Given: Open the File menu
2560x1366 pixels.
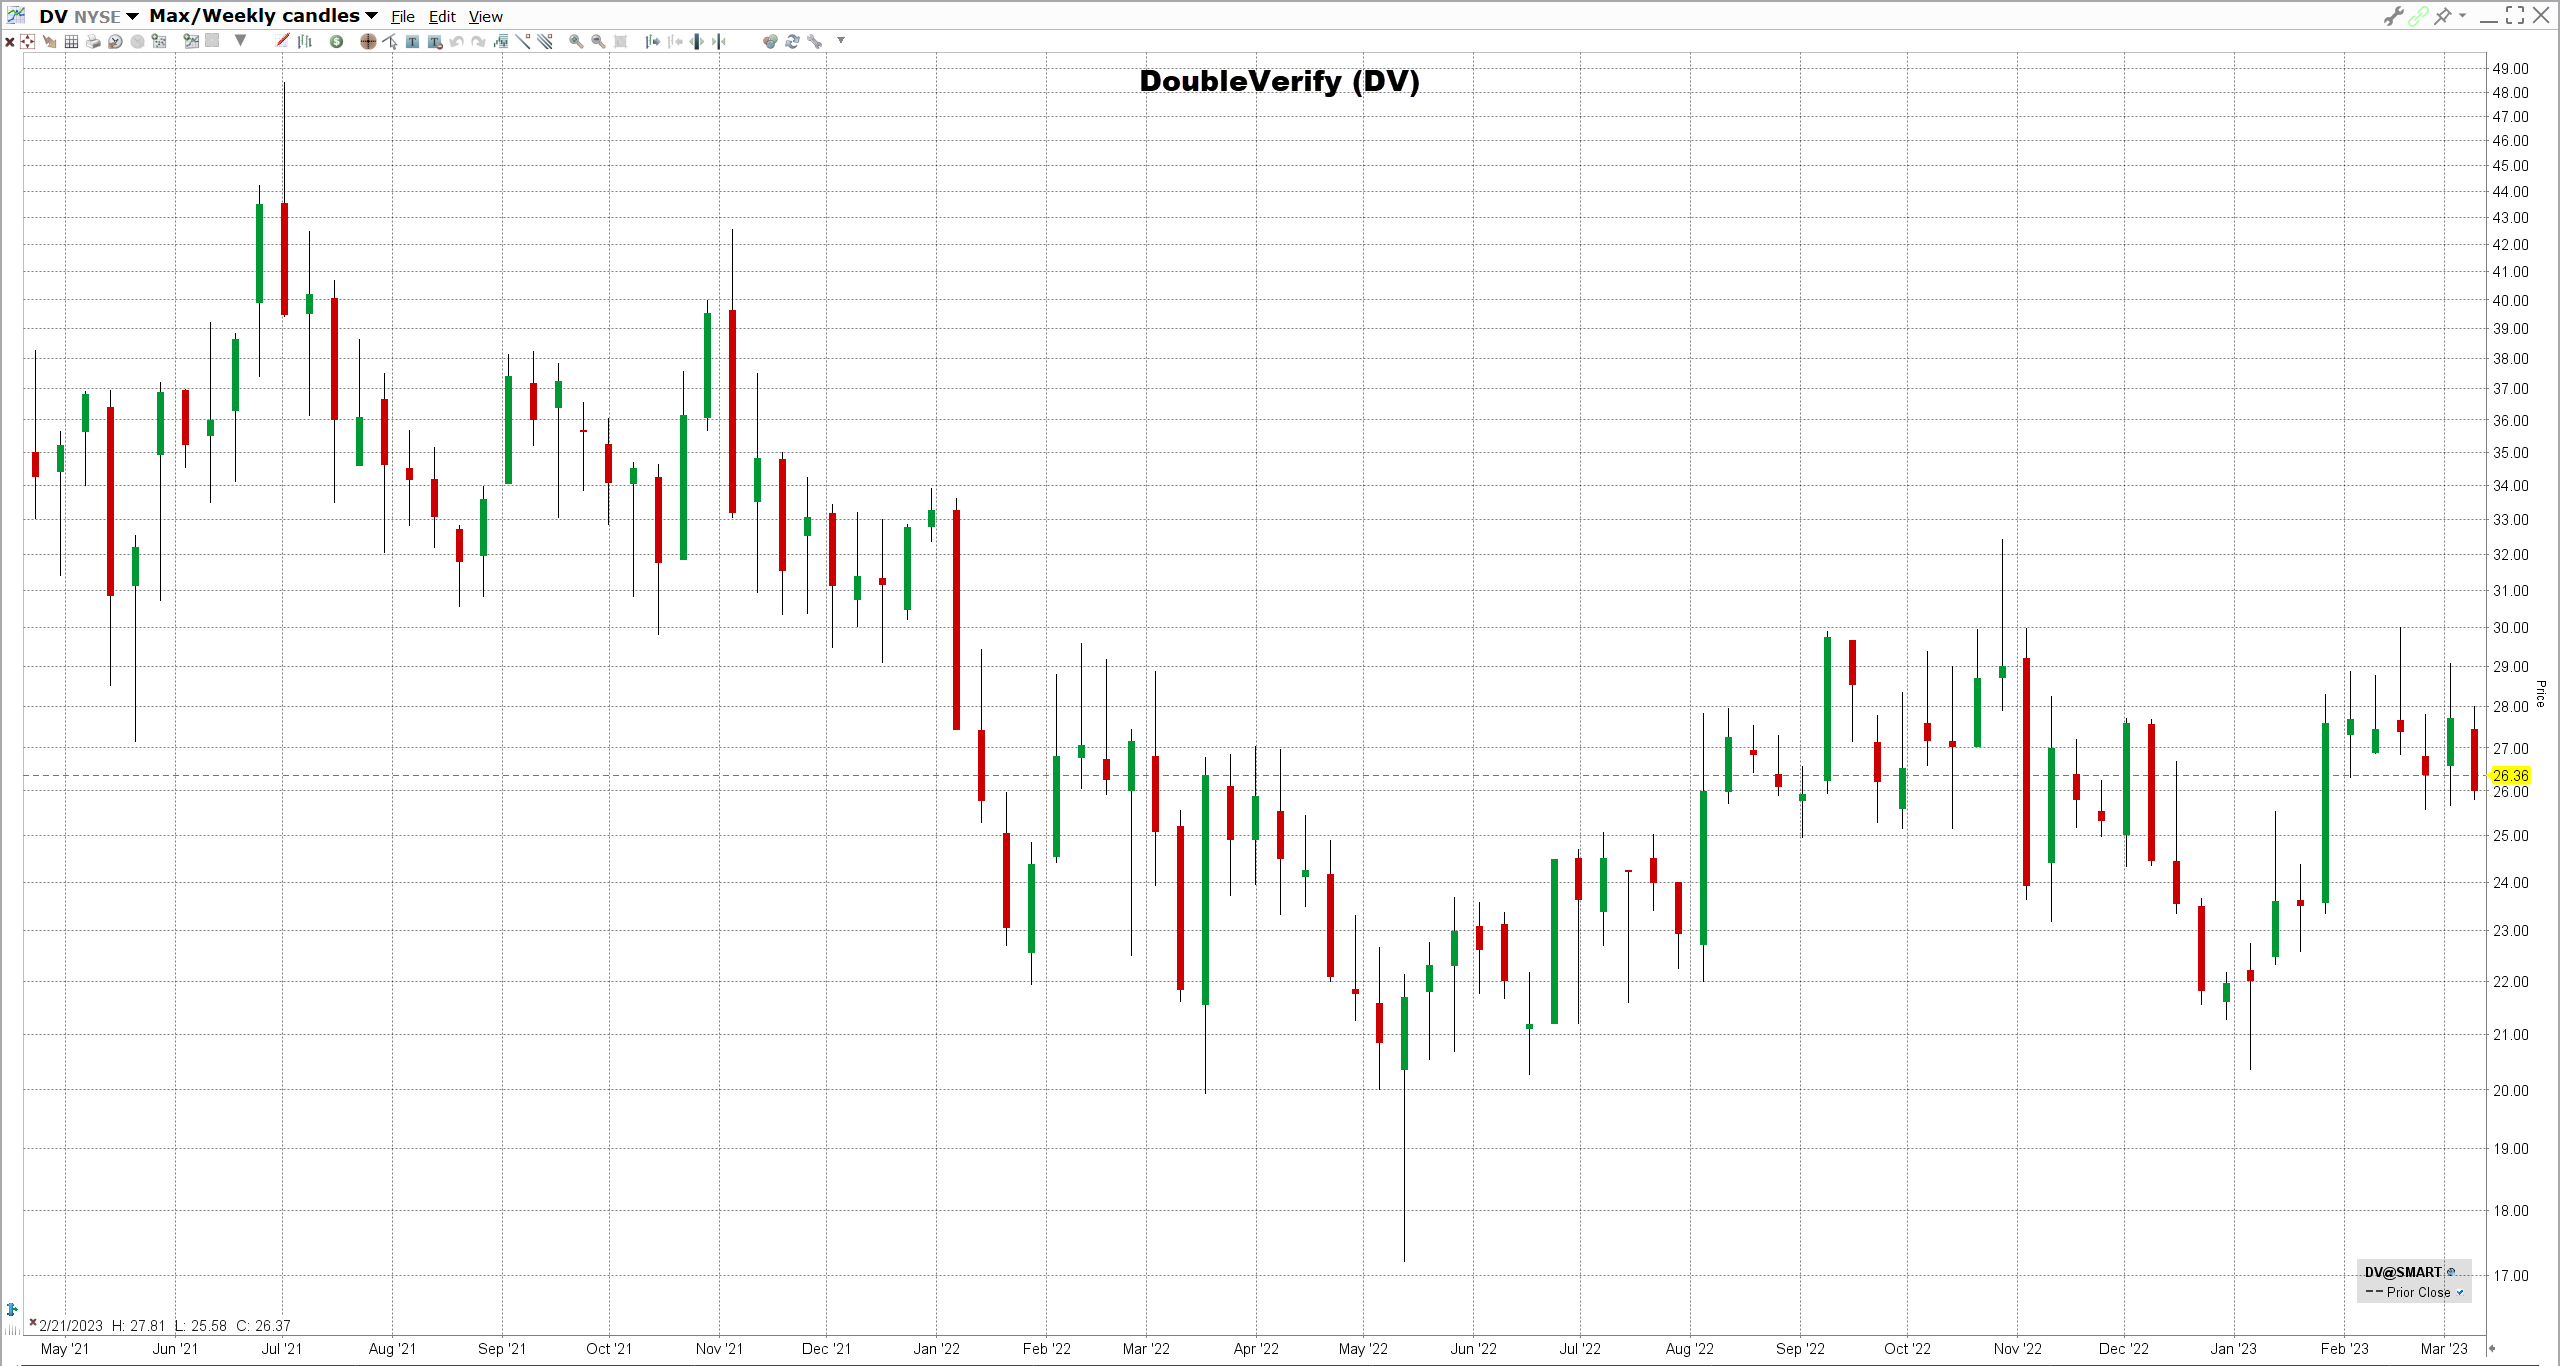Looking at the screenshot, I should (402, 17).
